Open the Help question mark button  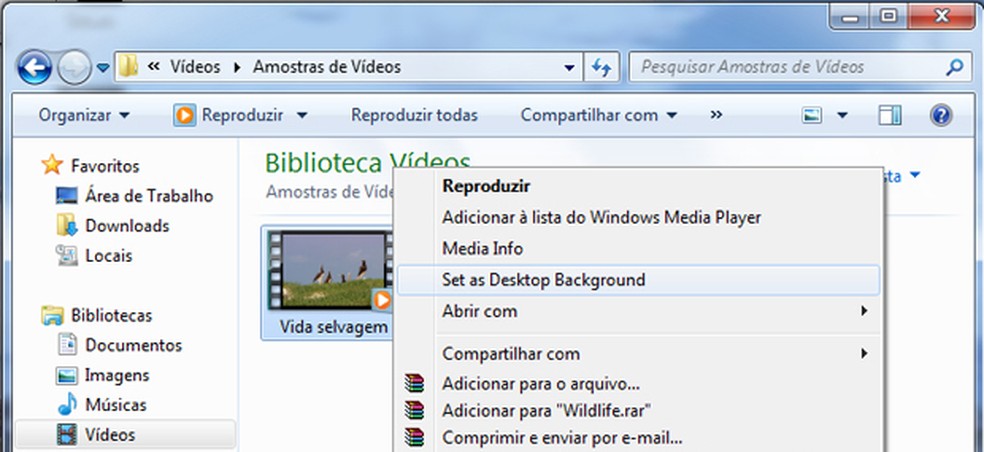(941, 116)
